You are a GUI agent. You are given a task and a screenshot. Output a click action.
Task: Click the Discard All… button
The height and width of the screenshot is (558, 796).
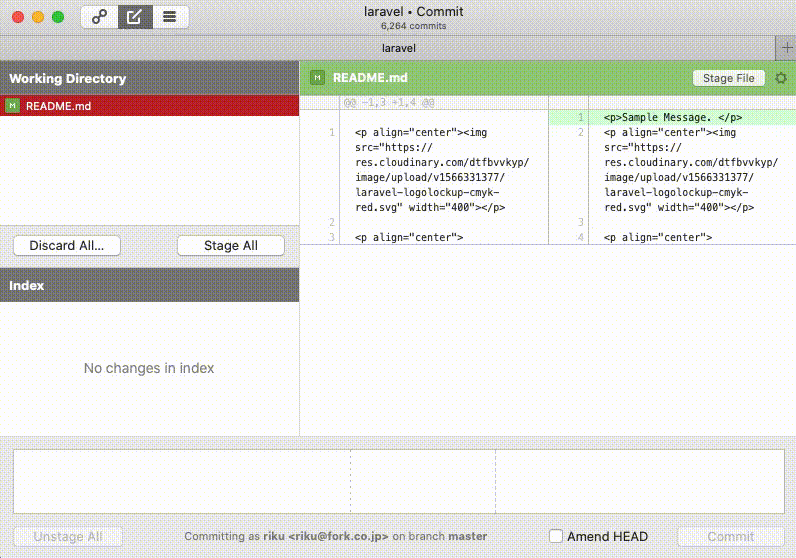click(x=67, y=246)
